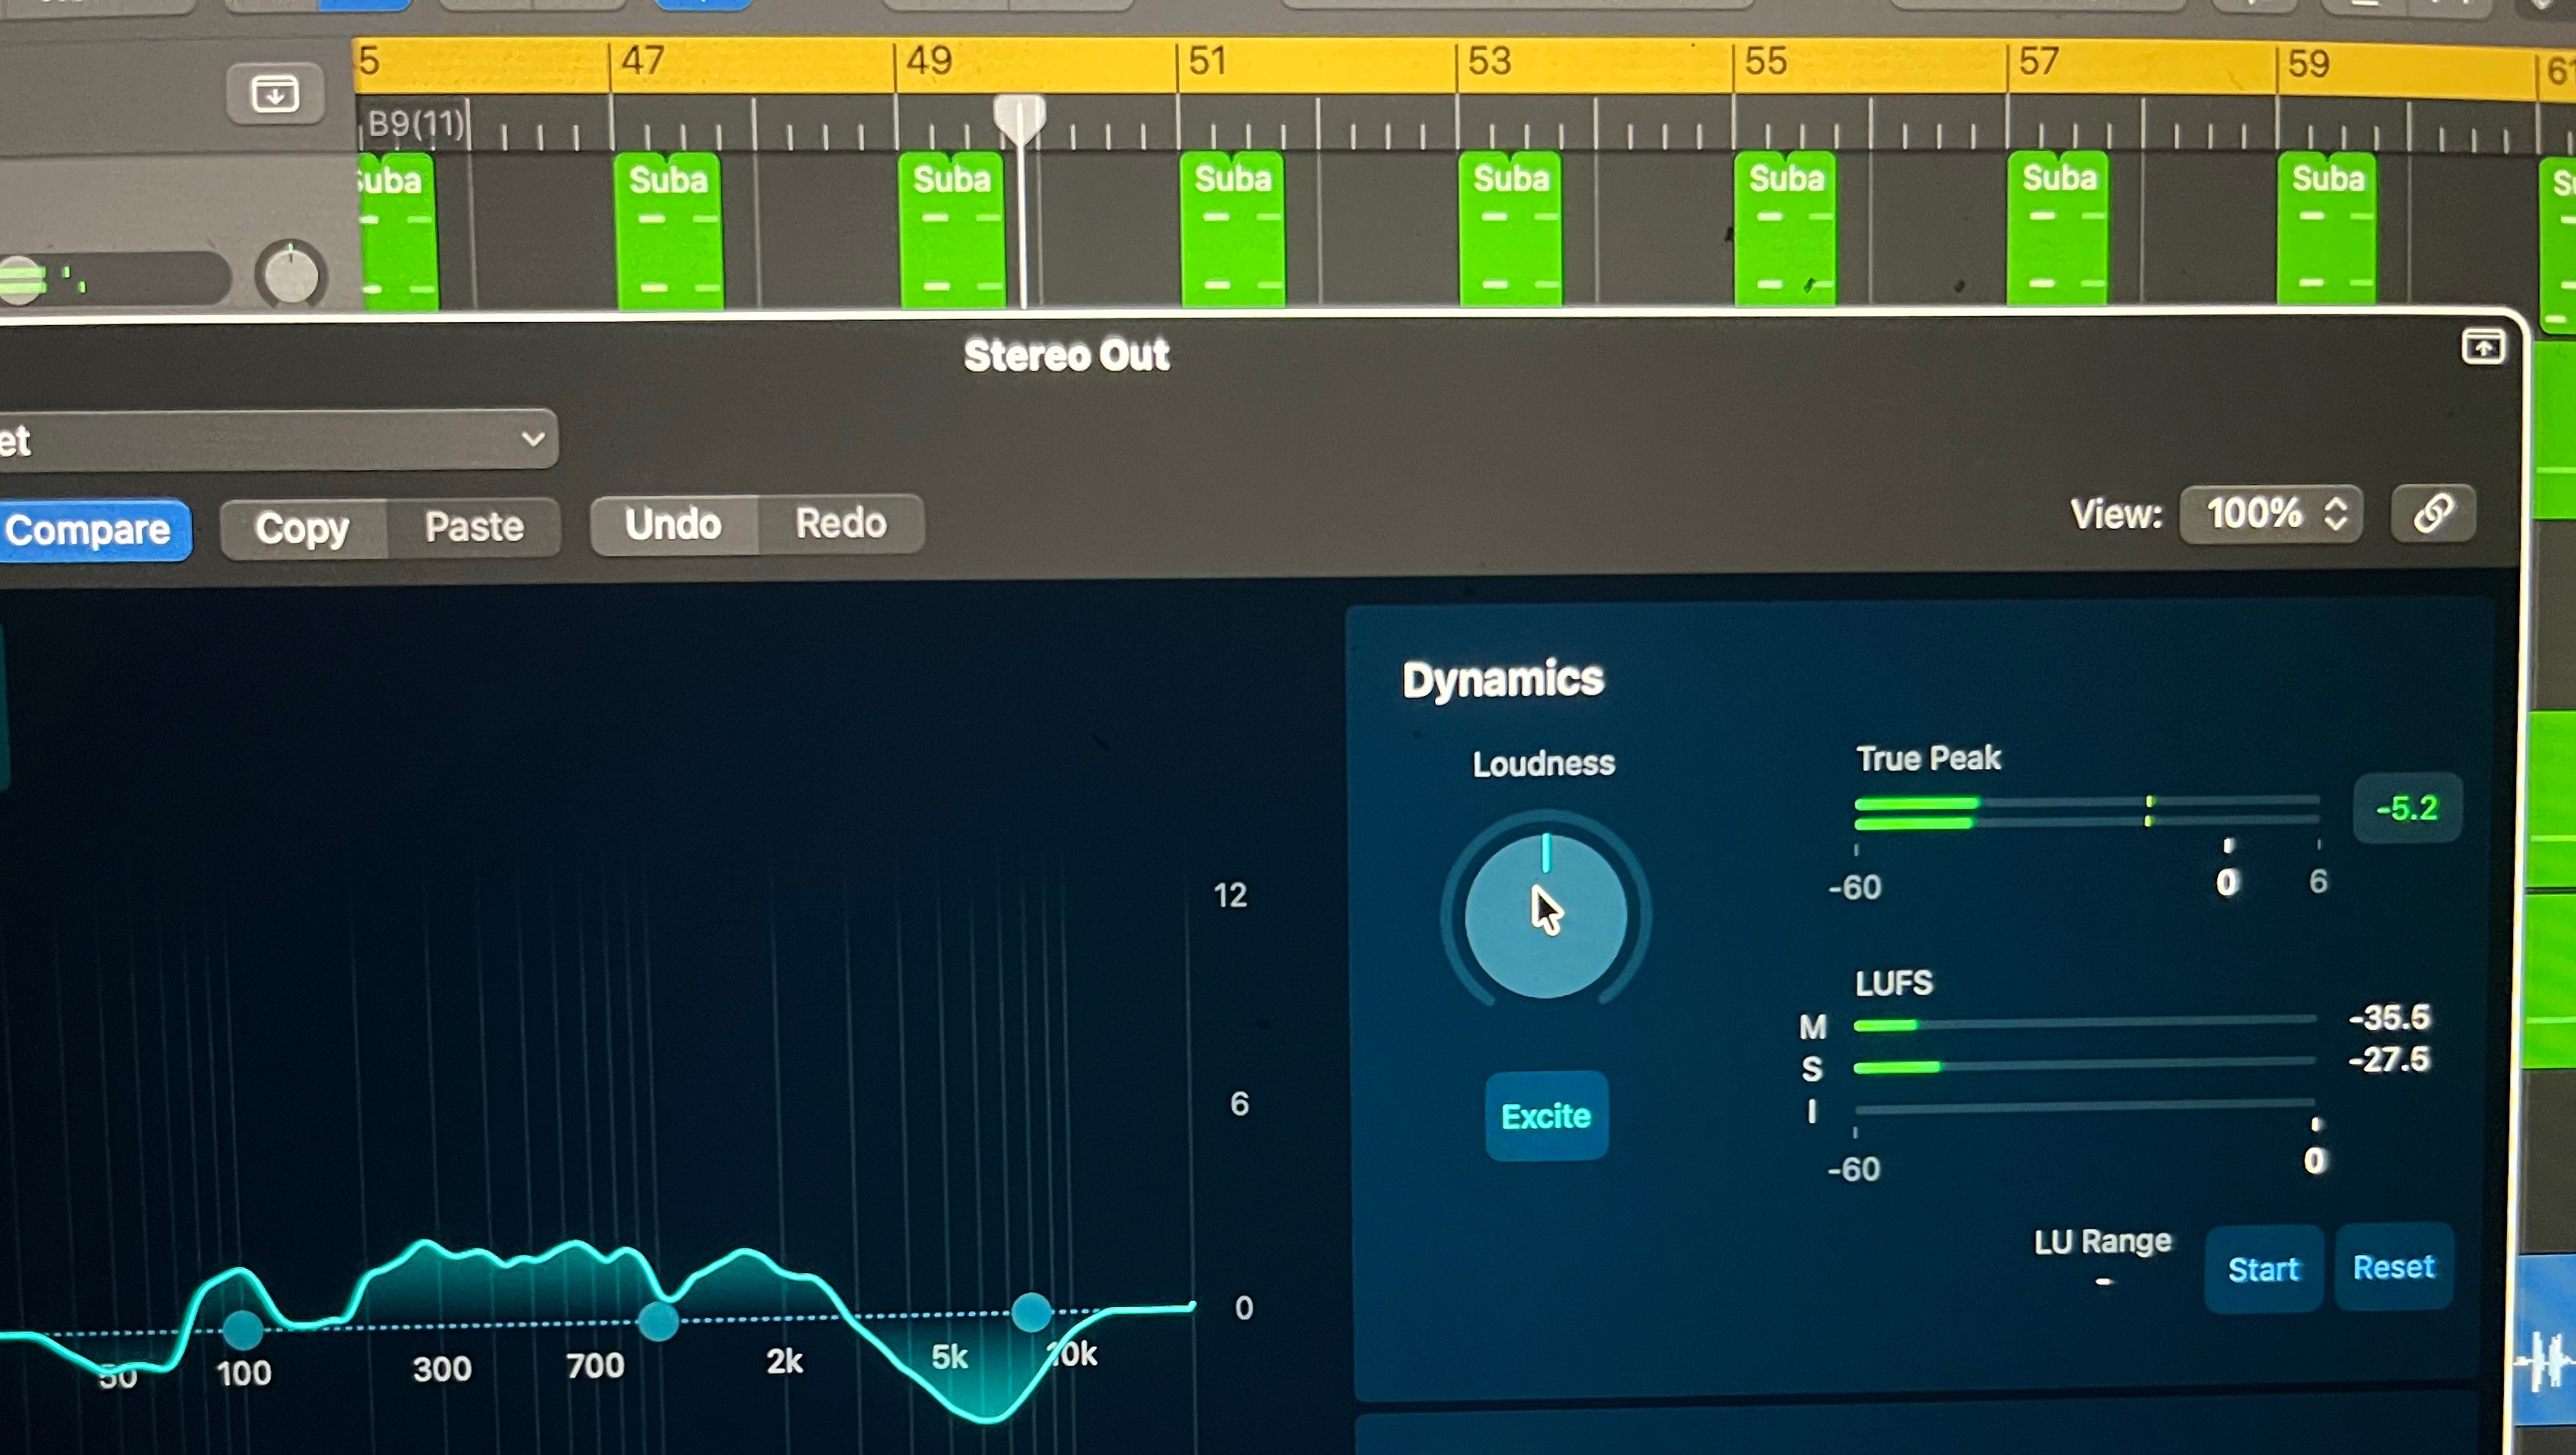Click the LUFS S meter bar

coord(2085,1065)
